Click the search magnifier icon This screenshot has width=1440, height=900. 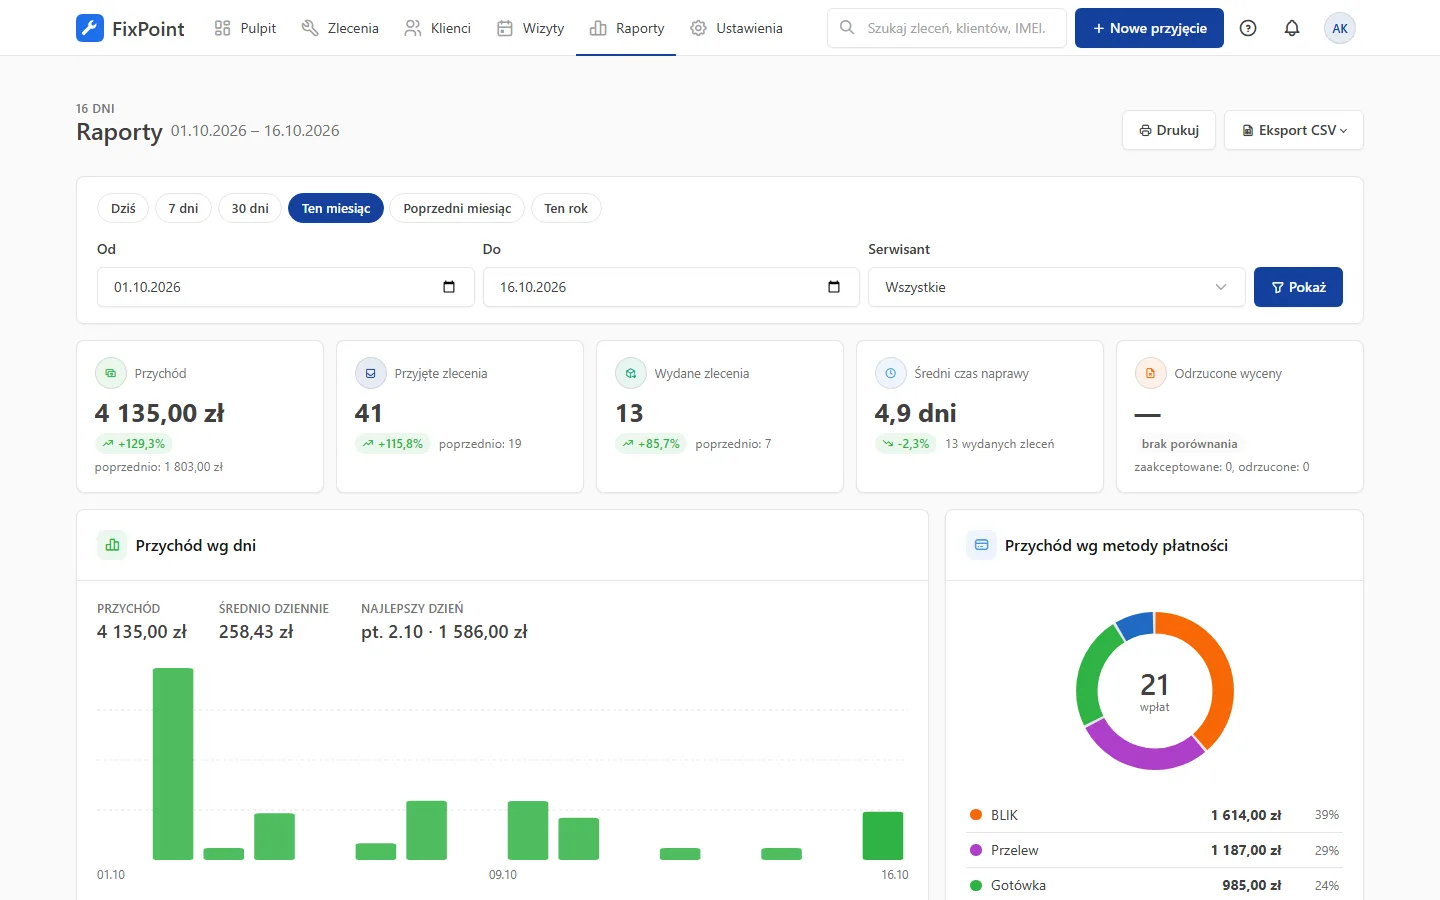847,28
